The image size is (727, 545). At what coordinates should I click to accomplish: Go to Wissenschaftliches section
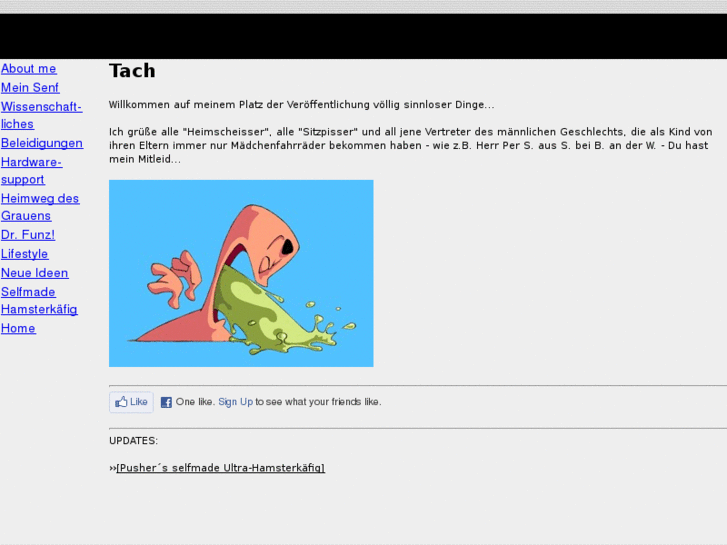coord(41,115)
